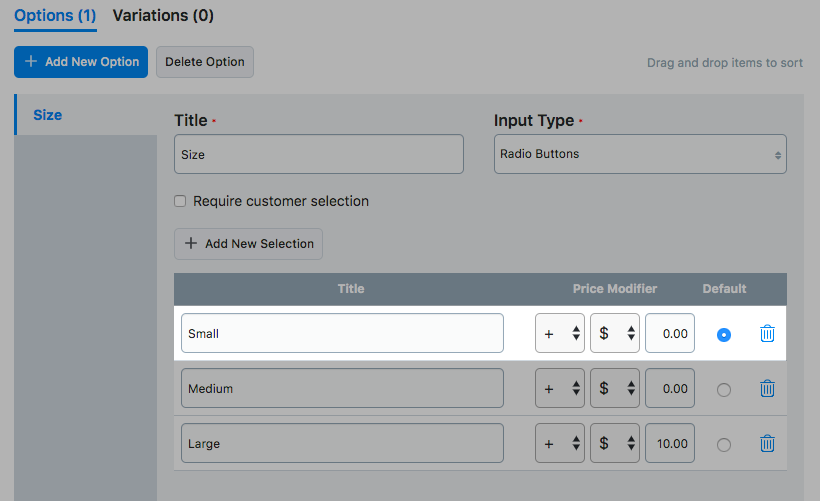Click the trash icon for Medium row

point(767,389)
